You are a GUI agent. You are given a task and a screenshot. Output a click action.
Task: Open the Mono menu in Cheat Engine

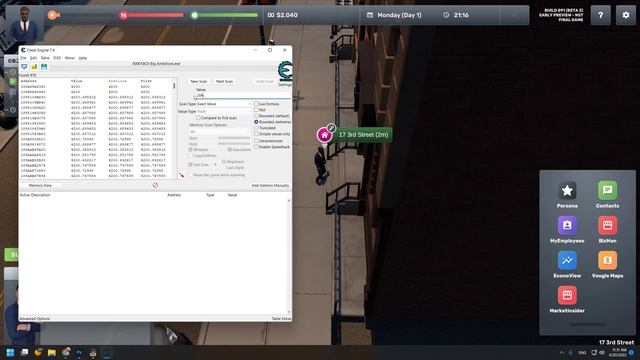coord(70,58)
